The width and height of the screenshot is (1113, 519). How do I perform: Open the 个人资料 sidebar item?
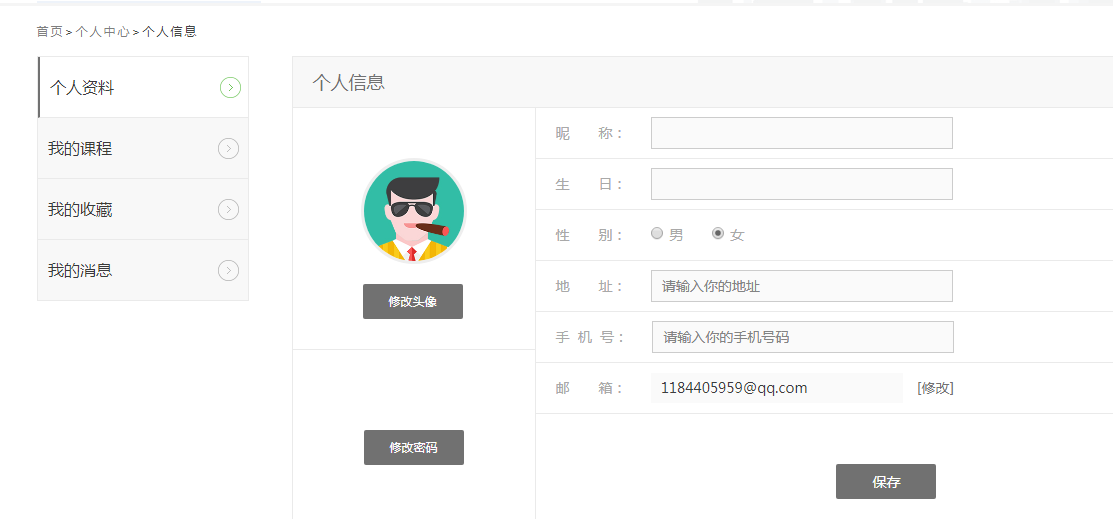point(143,87)
